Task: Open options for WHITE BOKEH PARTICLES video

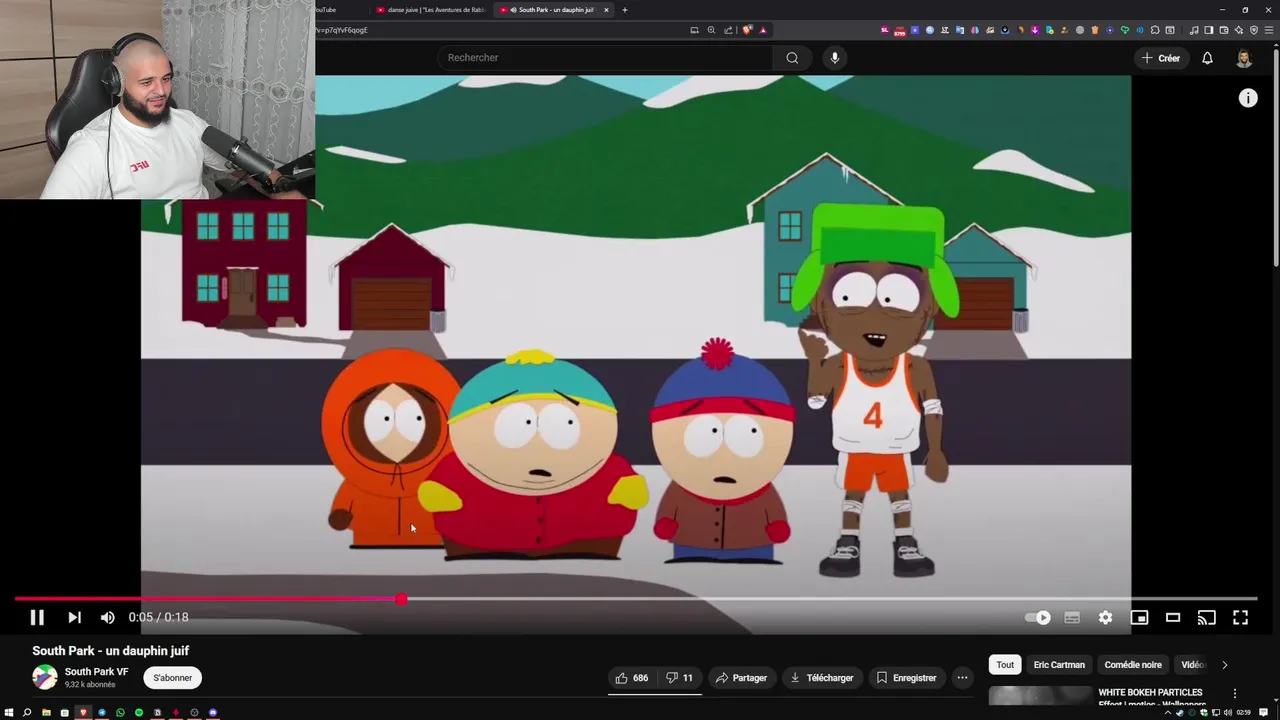Action: (1234, 693)
